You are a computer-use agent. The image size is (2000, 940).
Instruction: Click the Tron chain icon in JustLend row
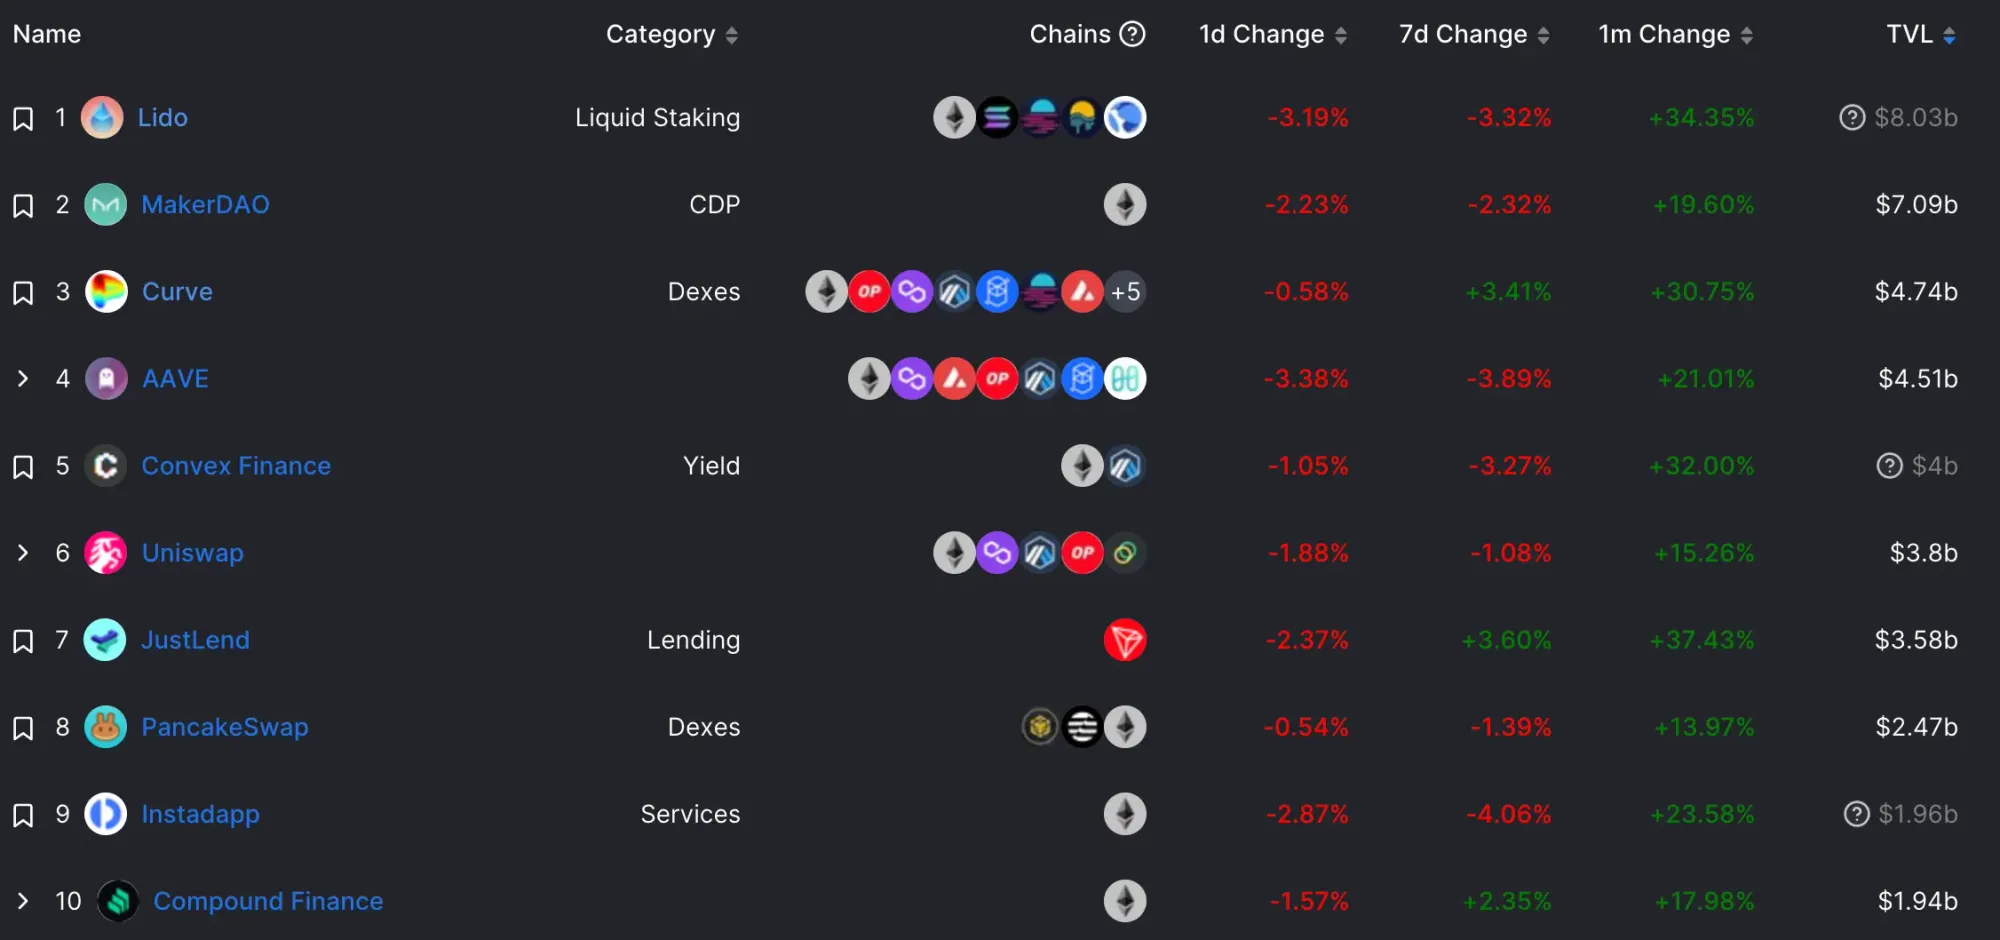(x=1125, y=640)
